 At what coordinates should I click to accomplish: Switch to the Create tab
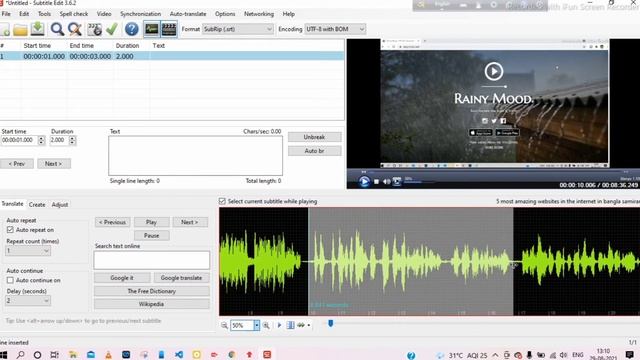[37, 204]
